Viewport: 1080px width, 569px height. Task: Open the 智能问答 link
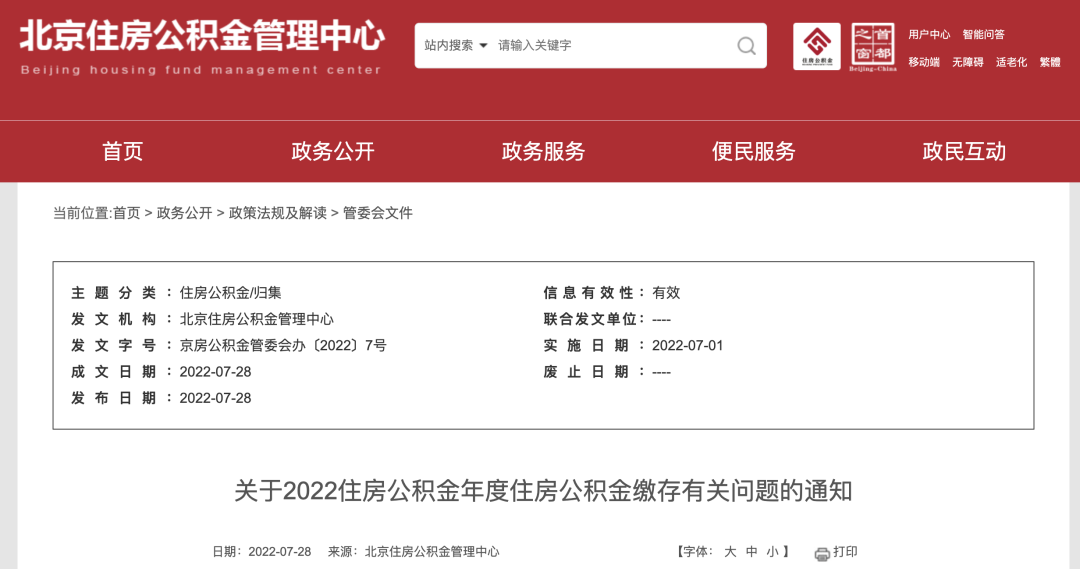tap(984, 34)
